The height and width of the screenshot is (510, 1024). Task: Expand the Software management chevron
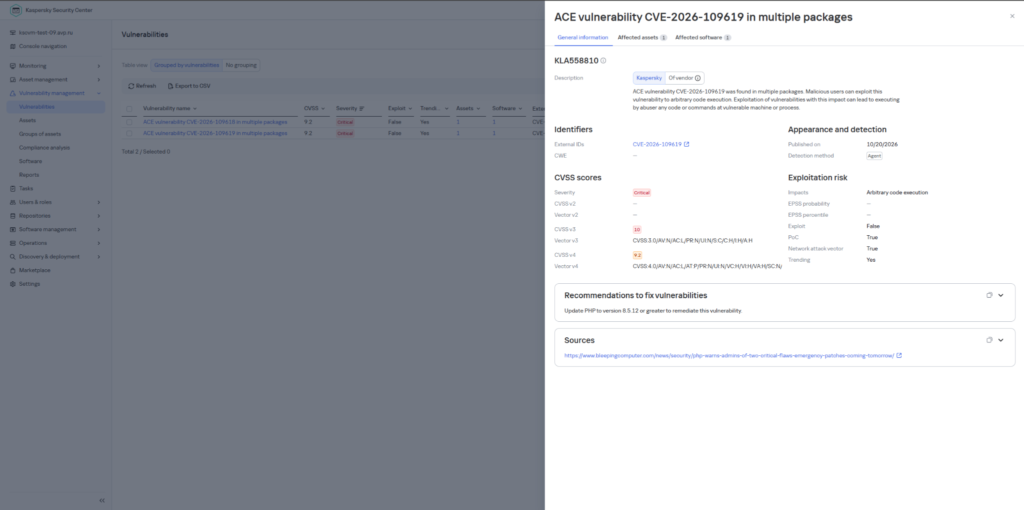pyautogui.click(x=99, y=230)
